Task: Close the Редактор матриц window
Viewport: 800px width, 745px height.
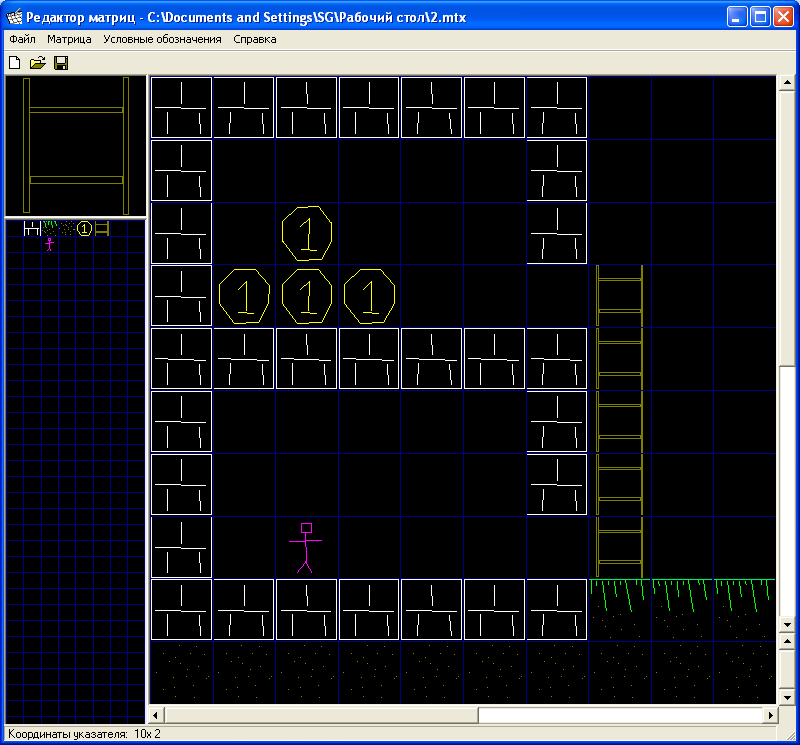Action: (783, 17)
